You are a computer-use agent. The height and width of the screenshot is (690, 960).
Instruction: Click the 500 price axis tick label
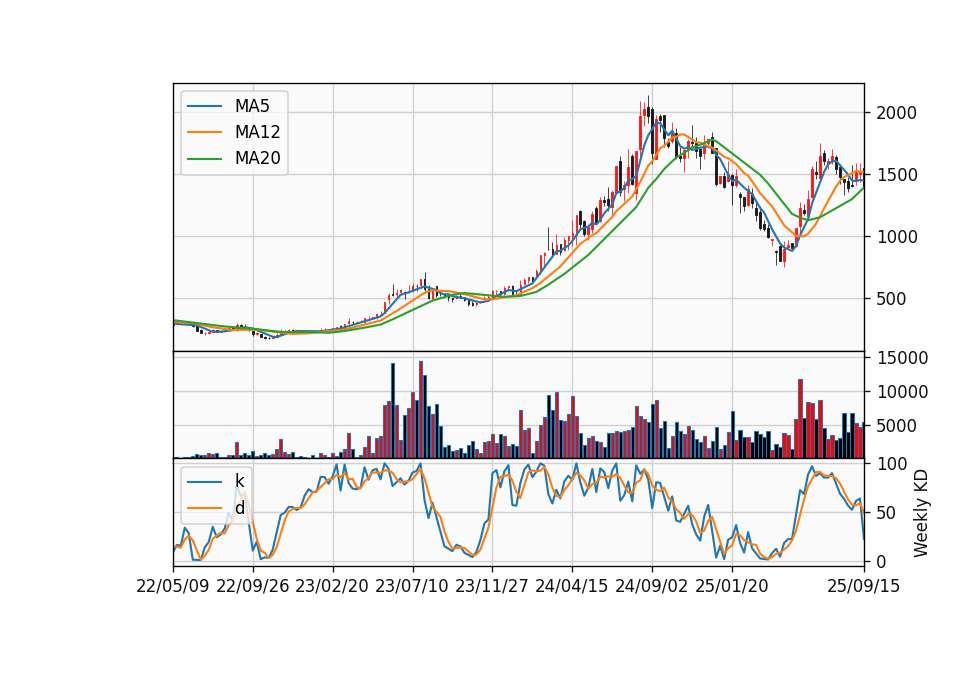[891, 299]
